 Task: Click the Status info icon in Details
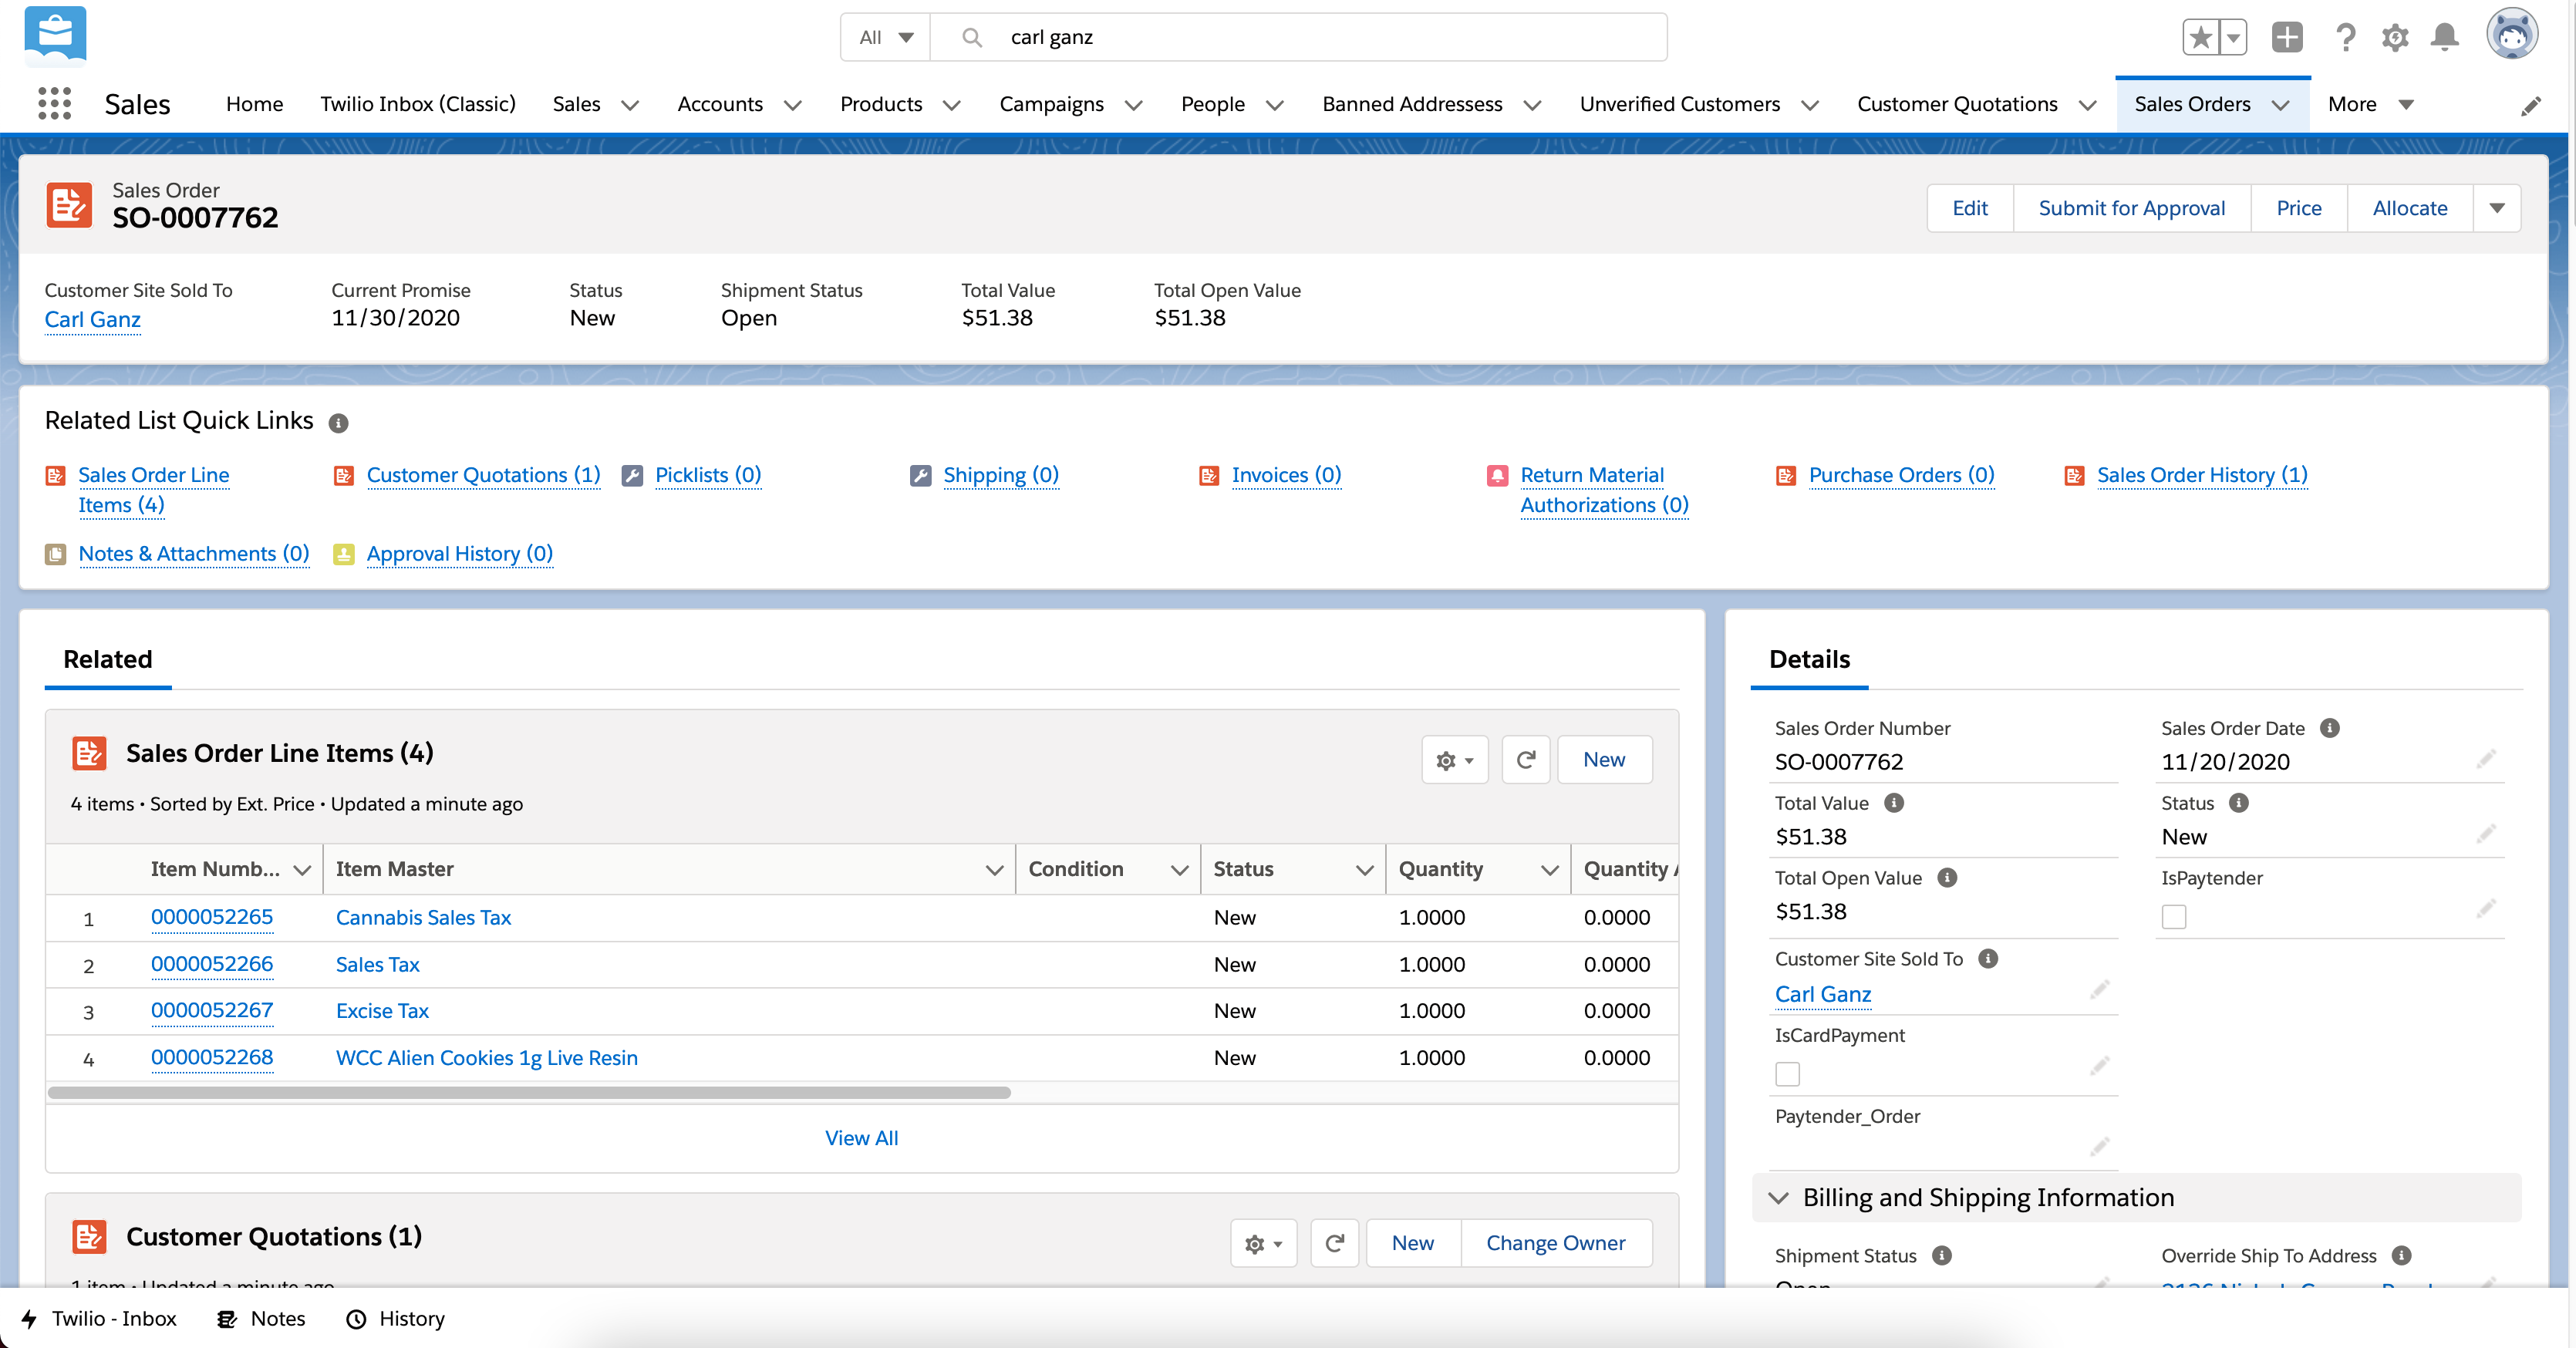[2239, 803]
